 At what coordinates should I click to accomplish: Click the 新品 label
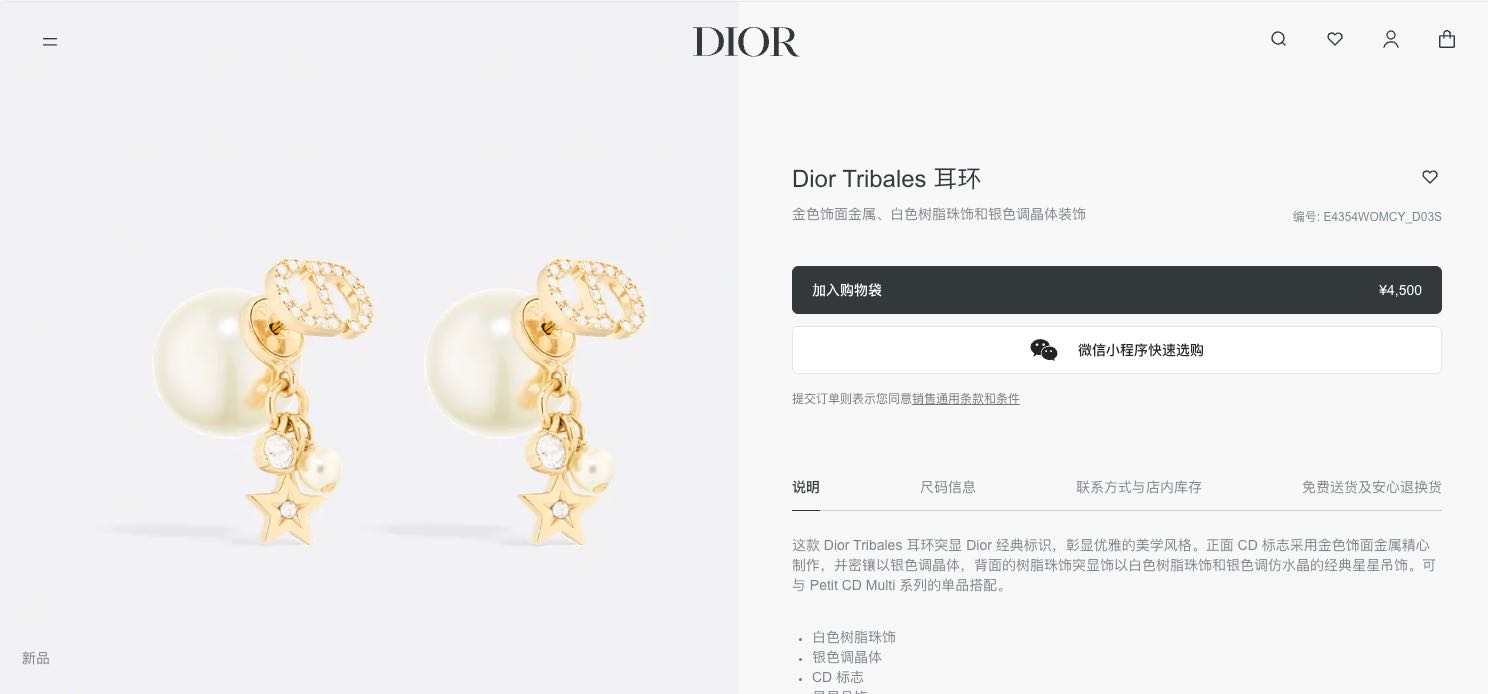point(36,658)
